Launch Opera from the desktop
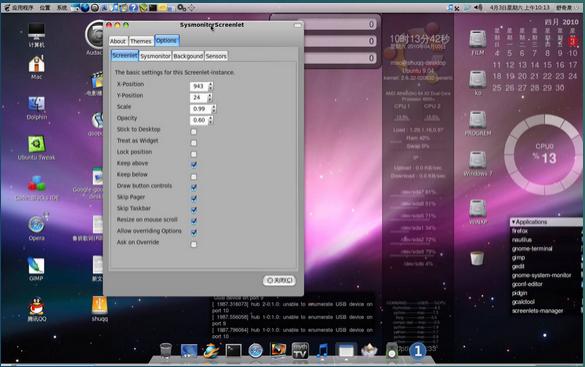585x367 pixels. (37, 225)
